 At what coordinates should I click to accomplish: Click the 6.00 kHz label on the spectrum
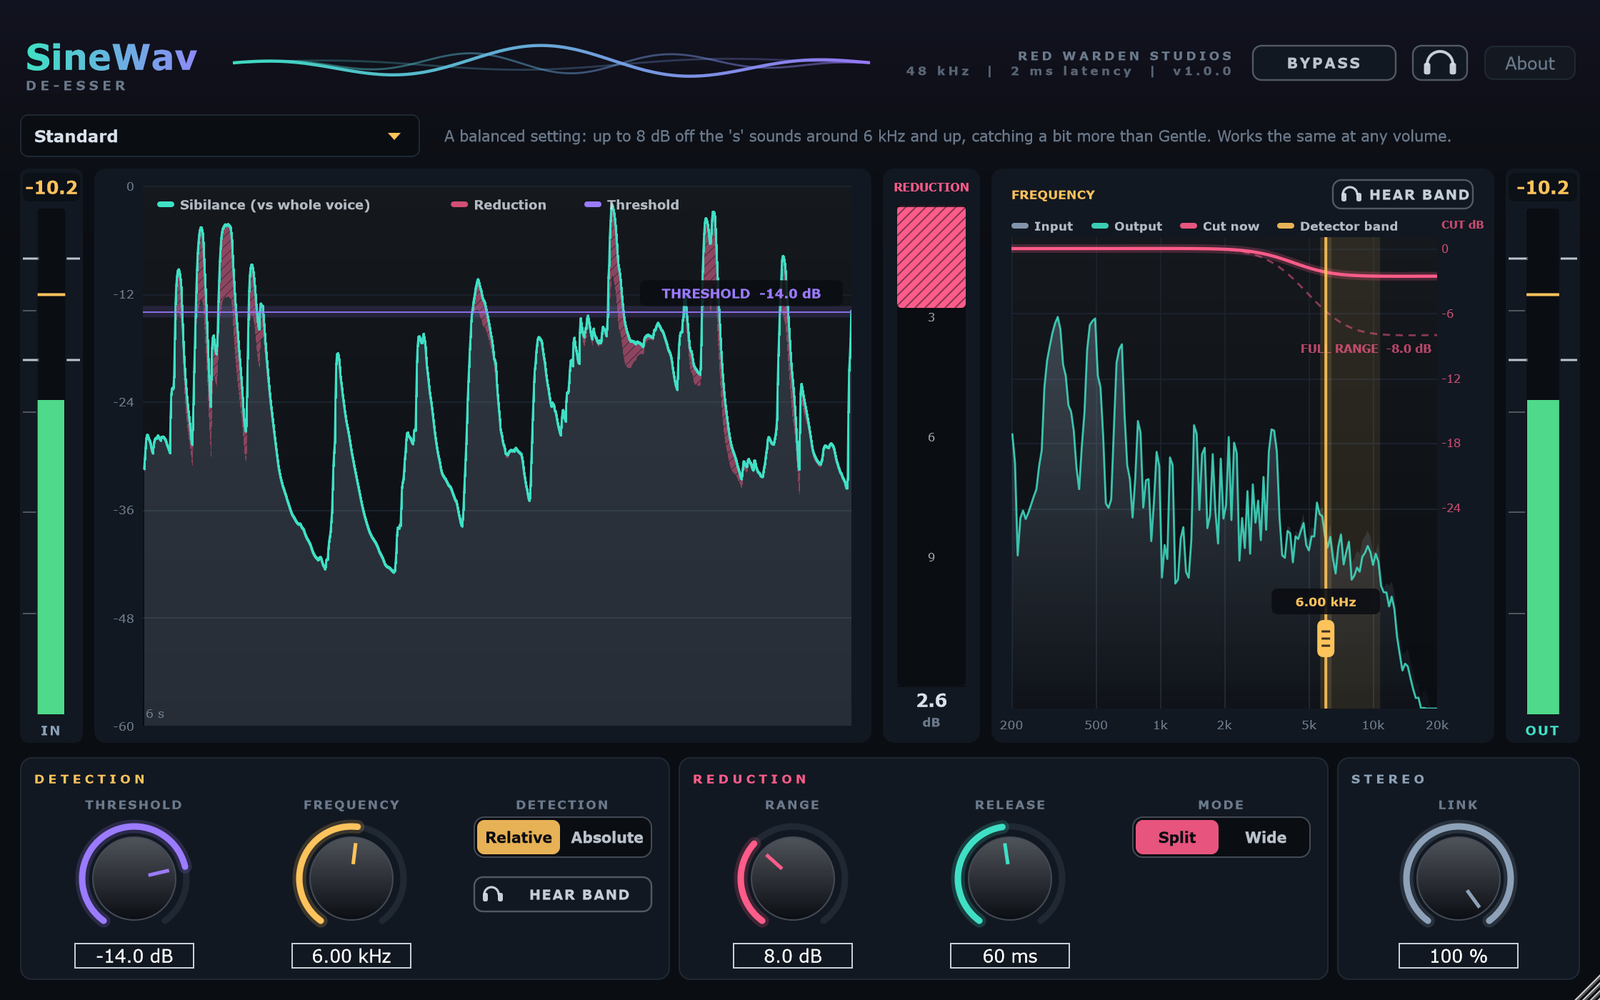[1326, 602]
